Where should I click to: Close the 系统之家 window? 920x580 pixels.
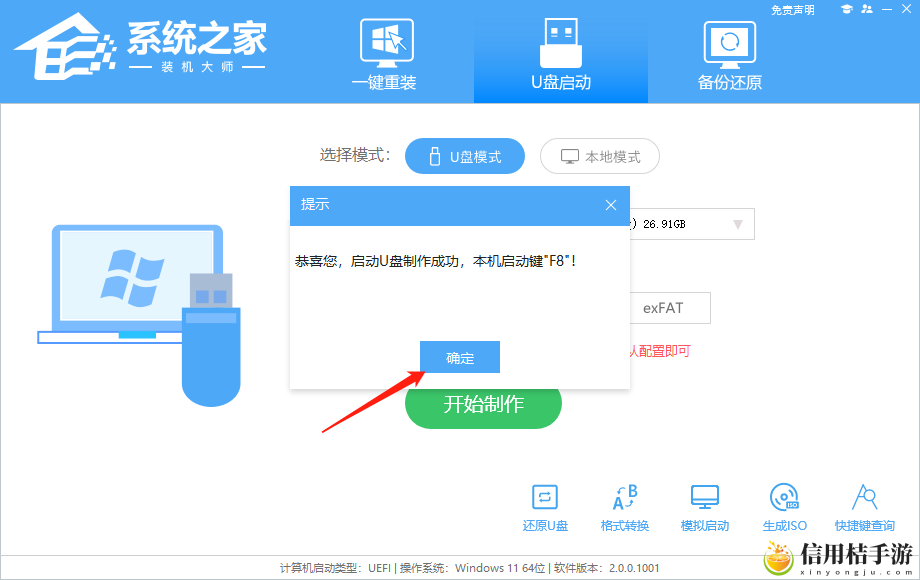click(907, 9)
